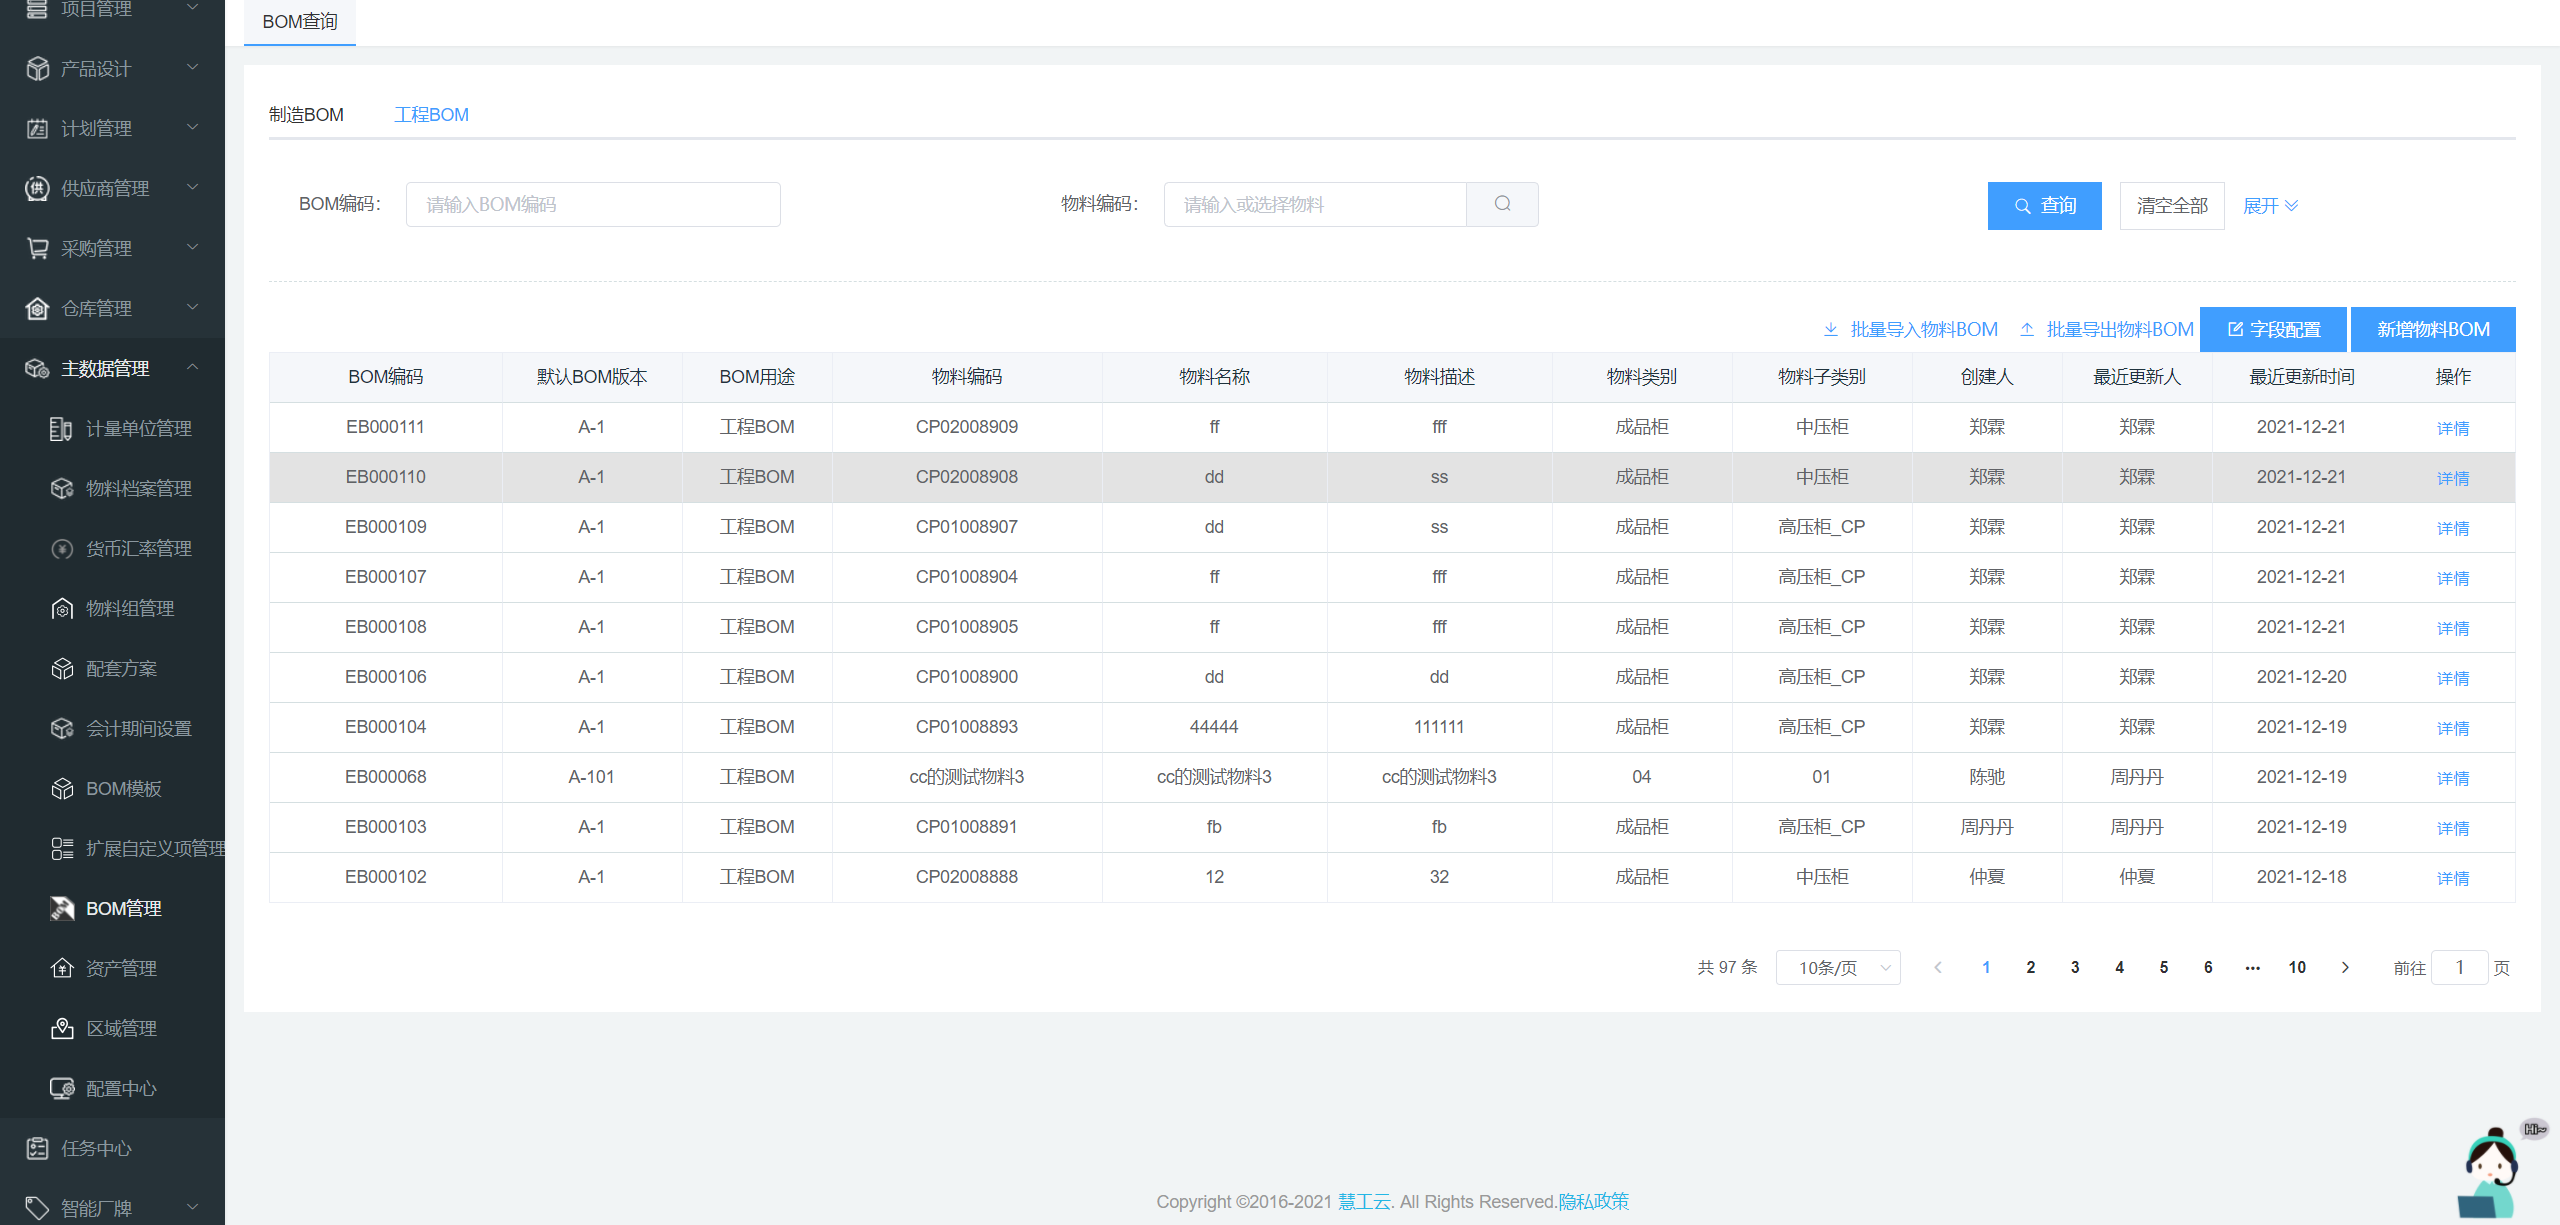This screenshot has width=2560, height=1225.
Task: Go to pagination page 3
Action: (x=2075, y=967)
